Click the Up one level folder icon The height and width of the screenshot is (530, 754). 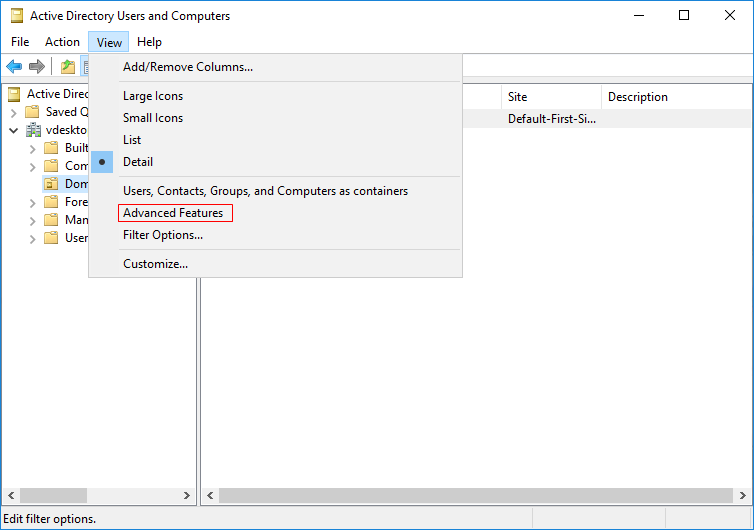68,66
